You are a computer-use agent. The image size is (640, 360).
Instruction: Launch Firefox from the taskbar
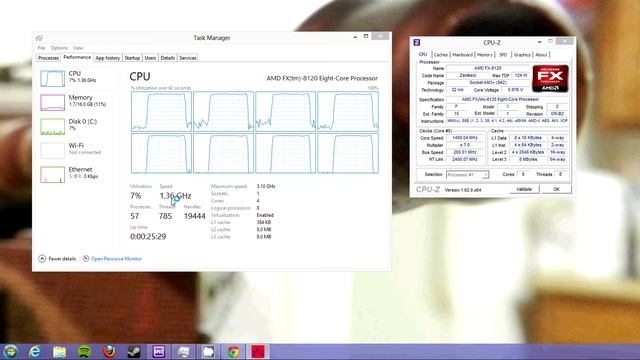click(109, 351)
